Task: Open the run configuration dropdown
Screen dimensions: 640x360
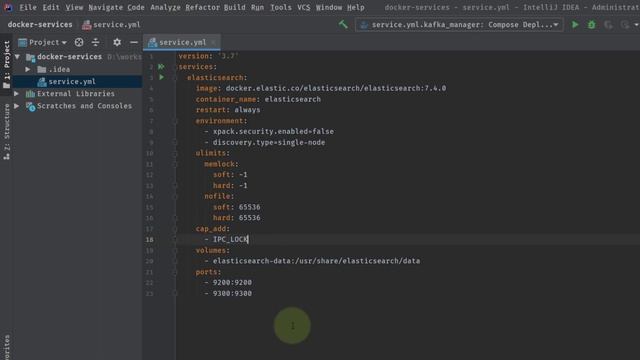Action: coord(459,24)
